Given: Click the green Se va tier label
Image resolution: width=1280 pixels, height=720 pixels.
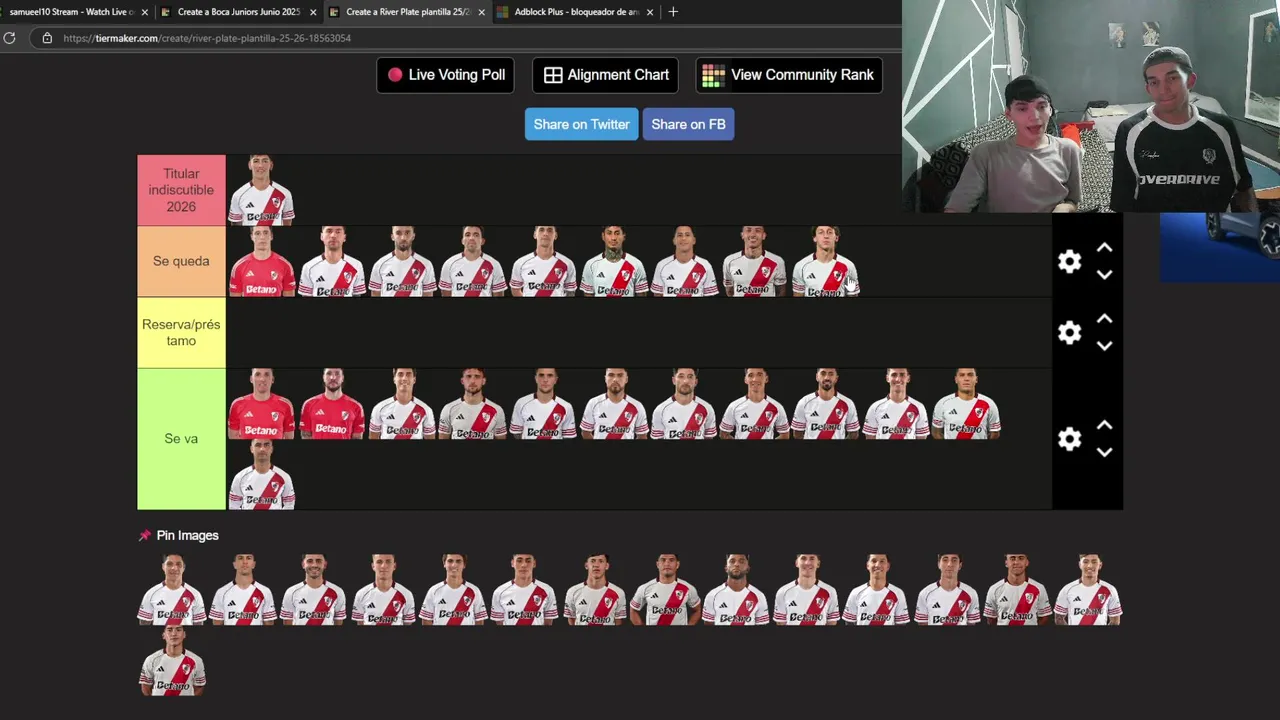Looking at the screenshot, I should (x=181, y=439).
